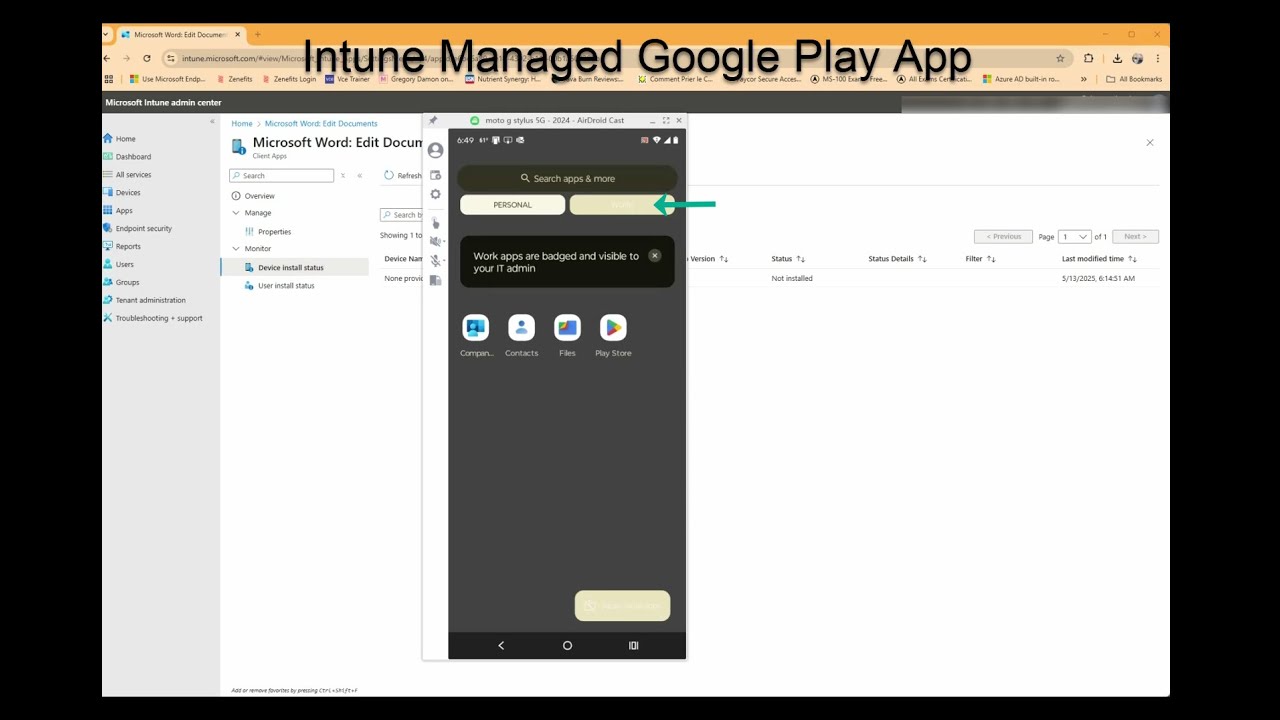Sort by Last modified time column
Viewport: 1280px width, 720px height.
[1099, 259]
